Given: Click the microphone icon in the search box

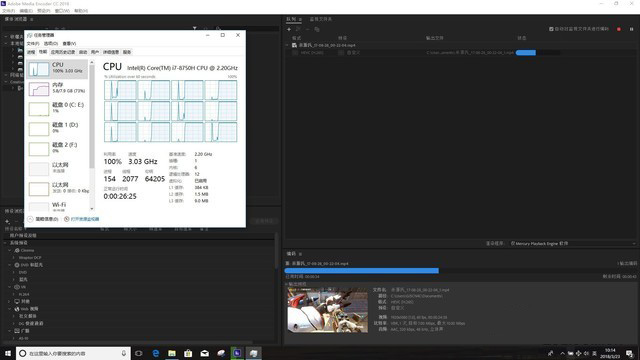Looking at the screenshot, I should tap(123, 353).
